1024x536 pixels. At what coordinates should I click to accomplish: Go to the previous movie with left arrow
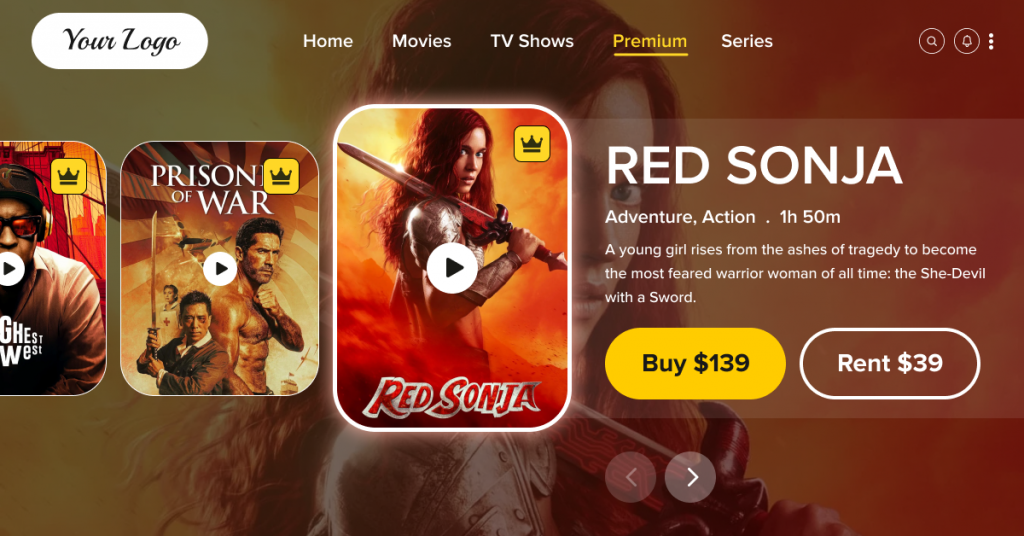pyautogui.click(x=630, y=477)
